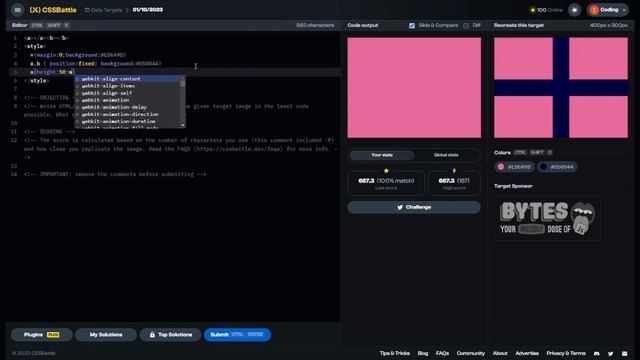Select webkit-animation-delay autocomplete suggestion
This screenshot has width=640, height=360.
[x=127, y=107]
